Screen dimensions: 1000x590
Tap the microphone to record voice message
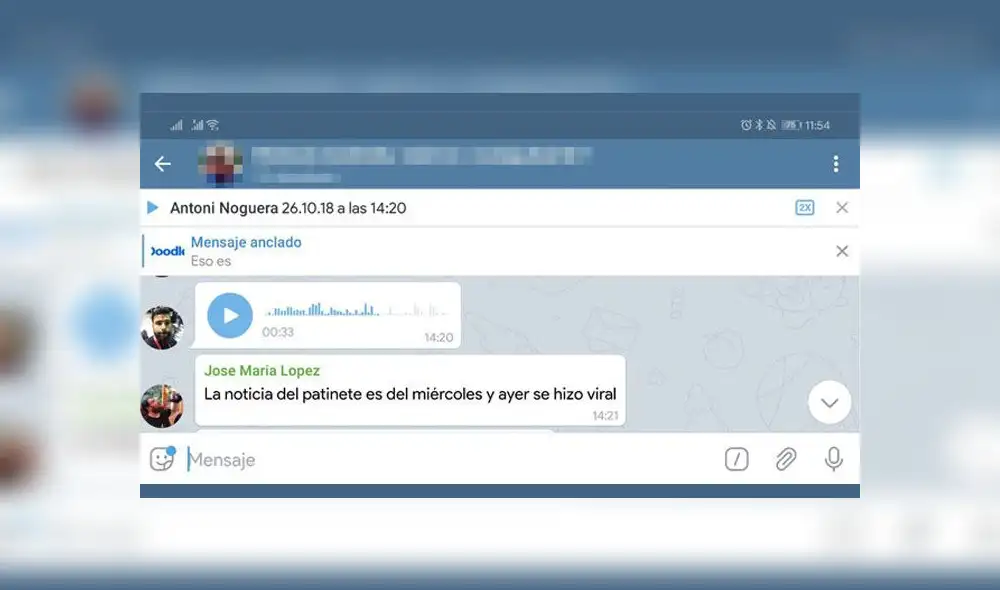pyautogui.click(x=834, y=459)
